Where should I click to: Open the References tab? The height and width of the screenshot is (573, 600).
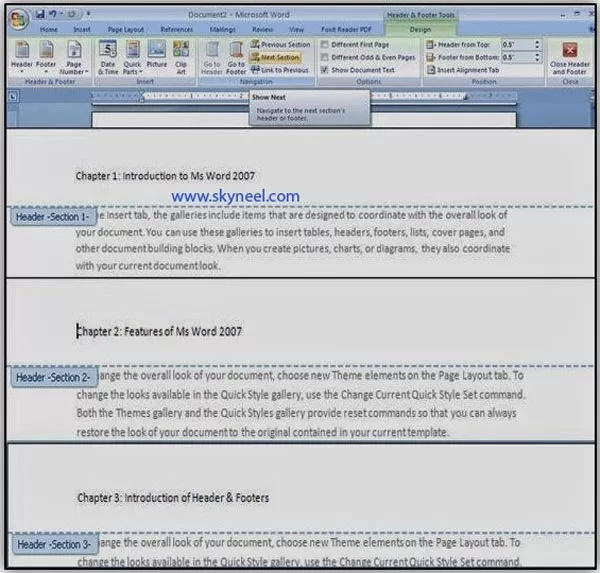coord(177,29)
